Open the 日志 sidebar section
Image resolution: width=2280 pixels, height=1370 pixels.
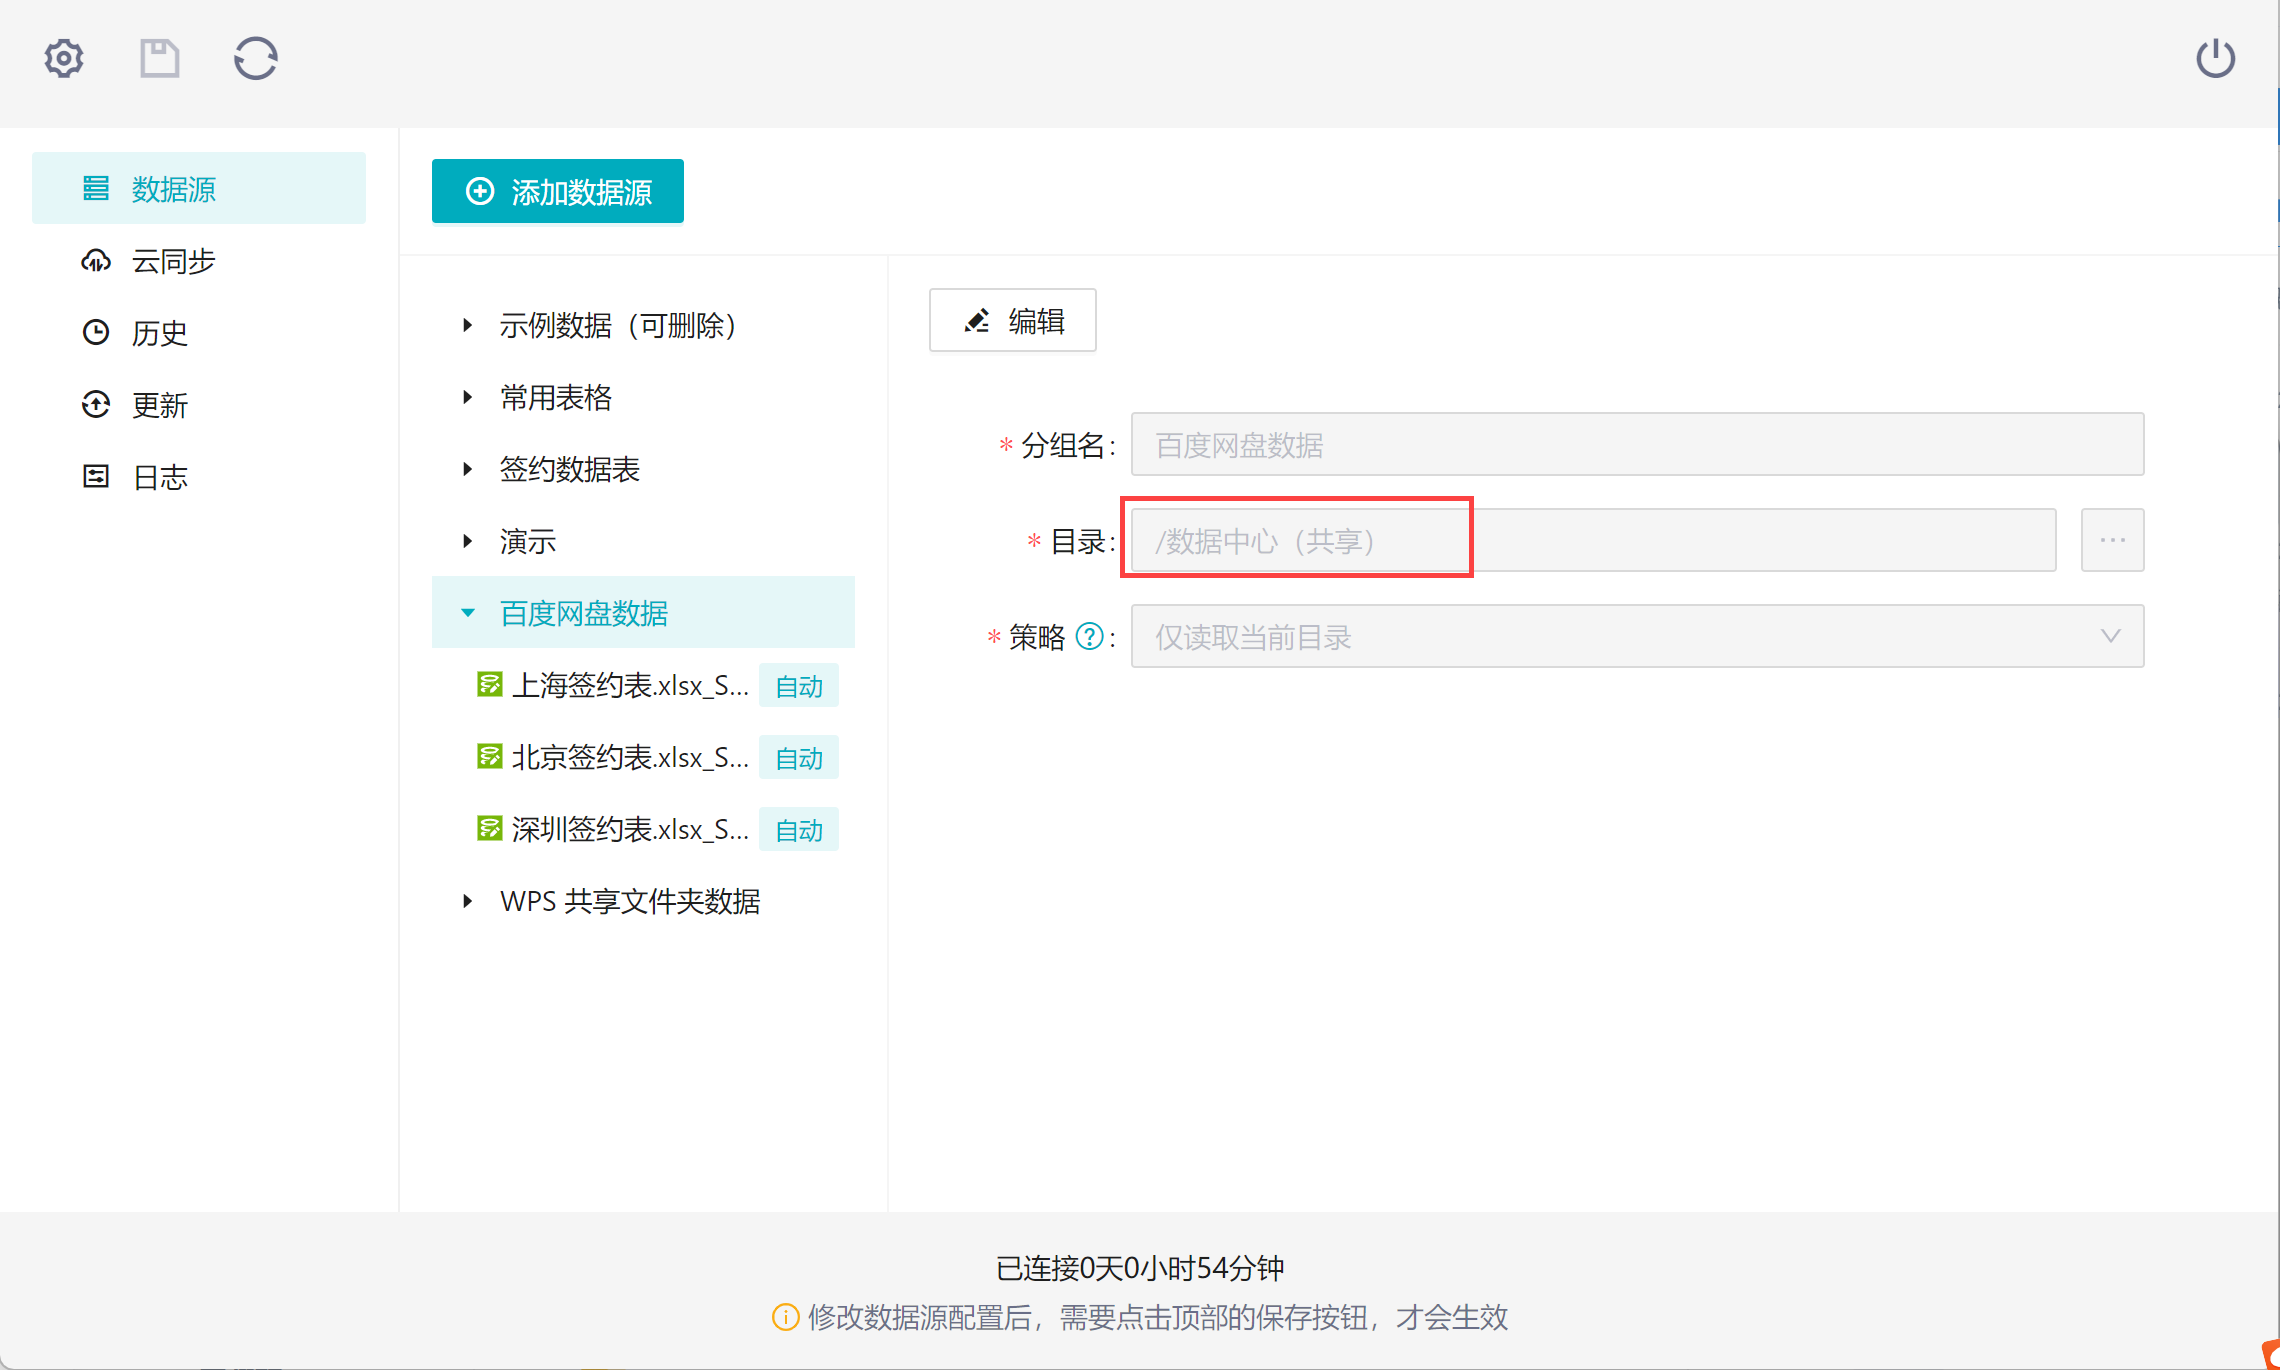[159, 477]
